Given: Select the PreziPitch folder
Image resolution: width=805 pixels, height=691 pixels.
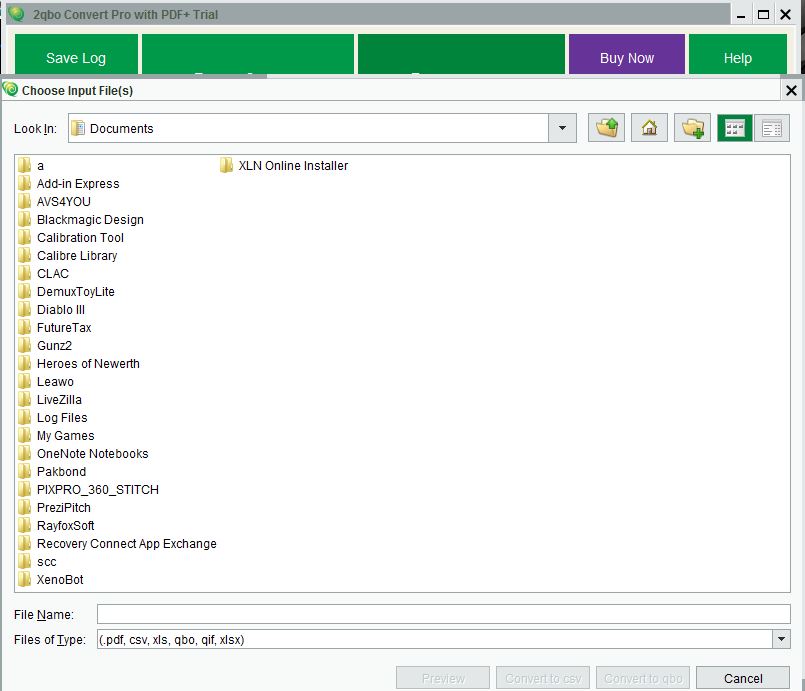Looking at the screenshot, I should 54,507.
